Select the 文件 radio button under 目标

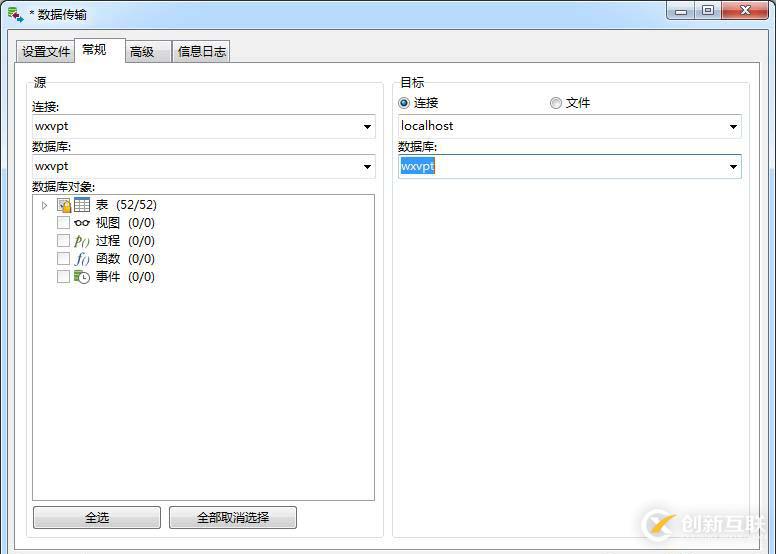pyautogui.click(x=556, y=103)
